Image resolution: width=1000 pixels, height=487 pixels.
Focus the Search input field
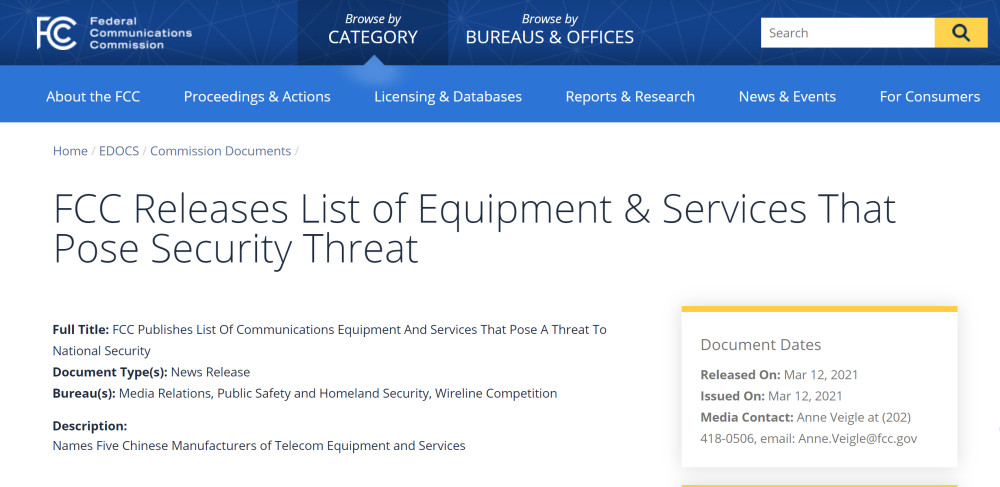click(x=848, y=33)
